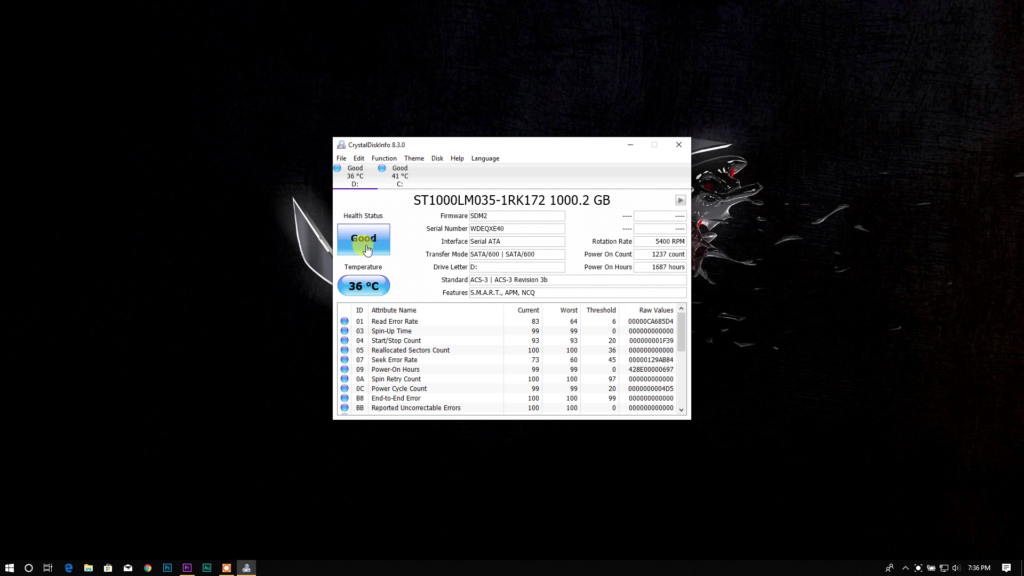This screenshot has height=576, width=1024.
Task: Click the Seek Error Rate status circle
Action: [x=344, y=360]
